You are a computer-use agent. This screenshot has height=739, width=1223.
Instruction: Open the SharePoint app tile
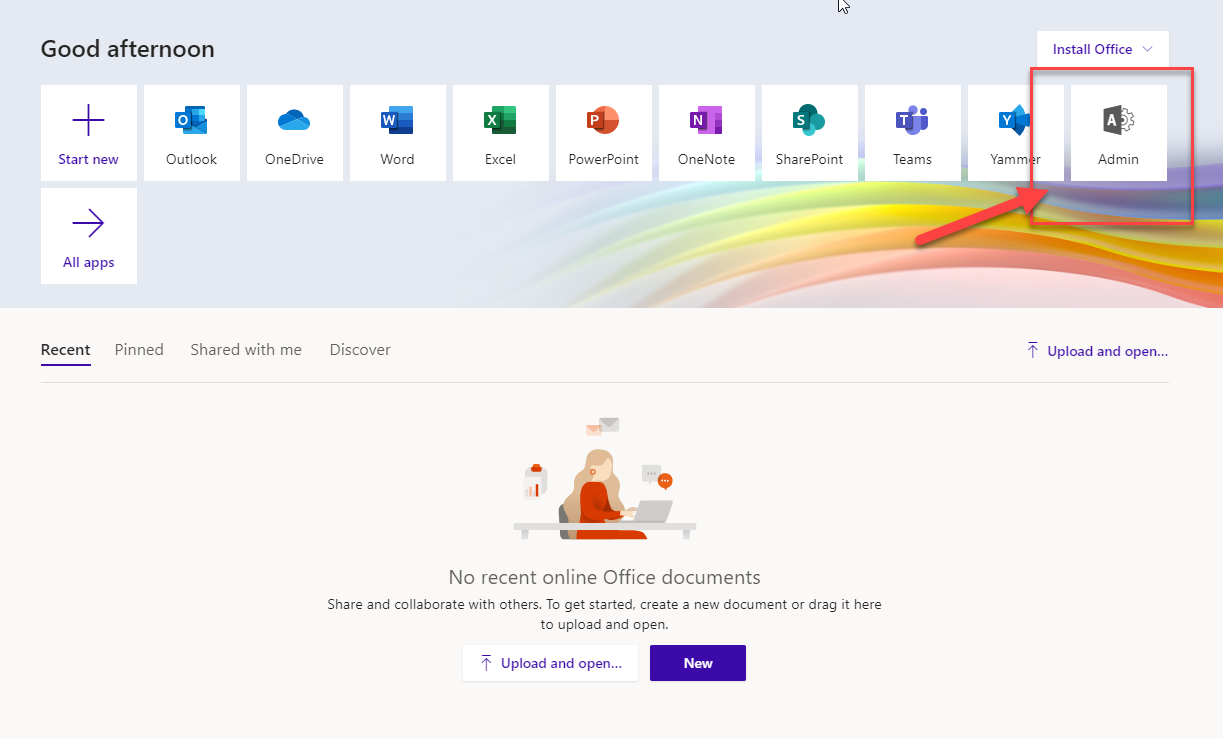pos(809,133)
